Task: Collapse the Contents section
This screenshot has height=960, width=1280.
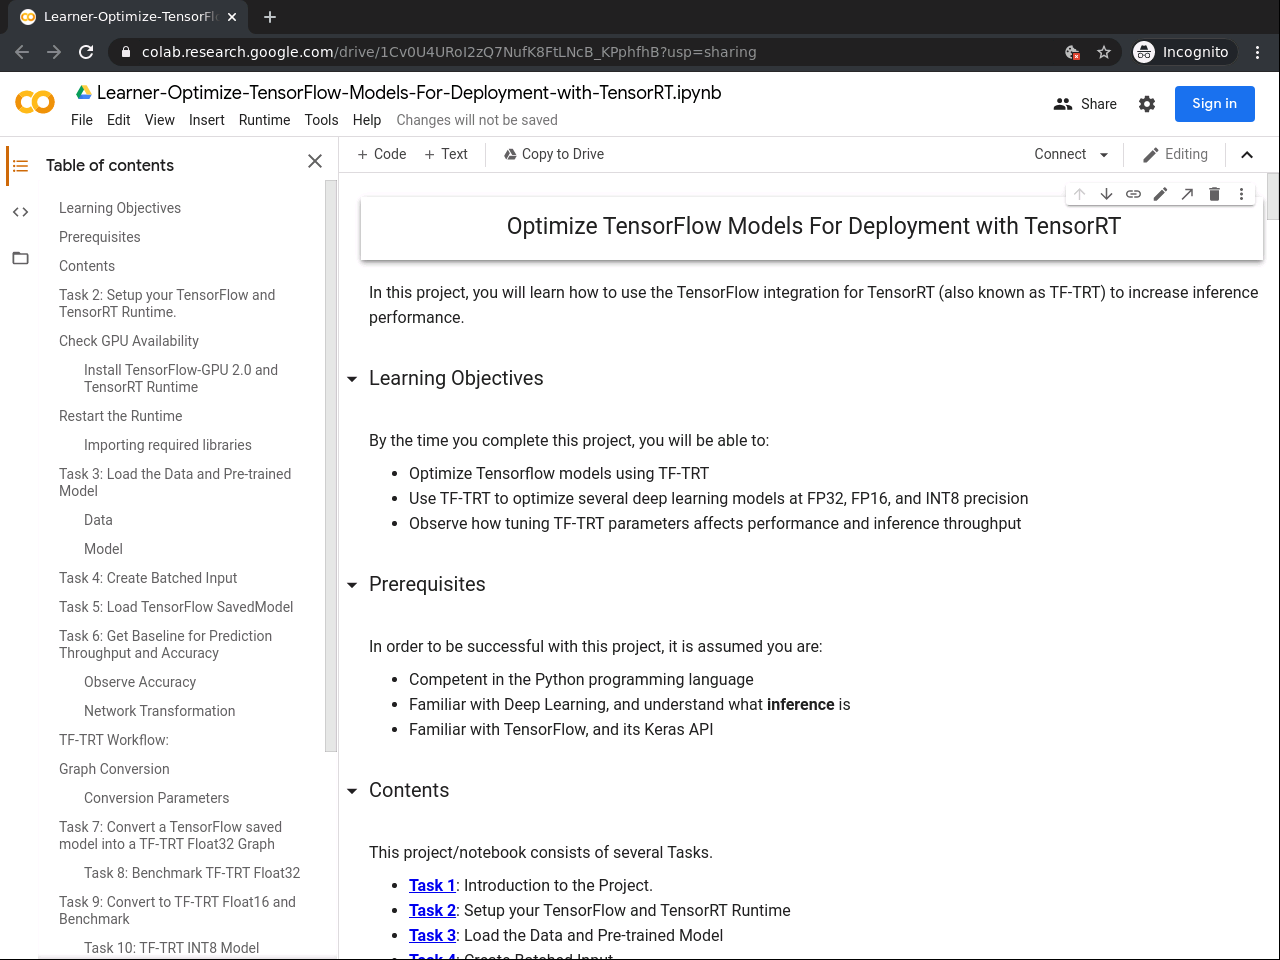Action: 352,791
